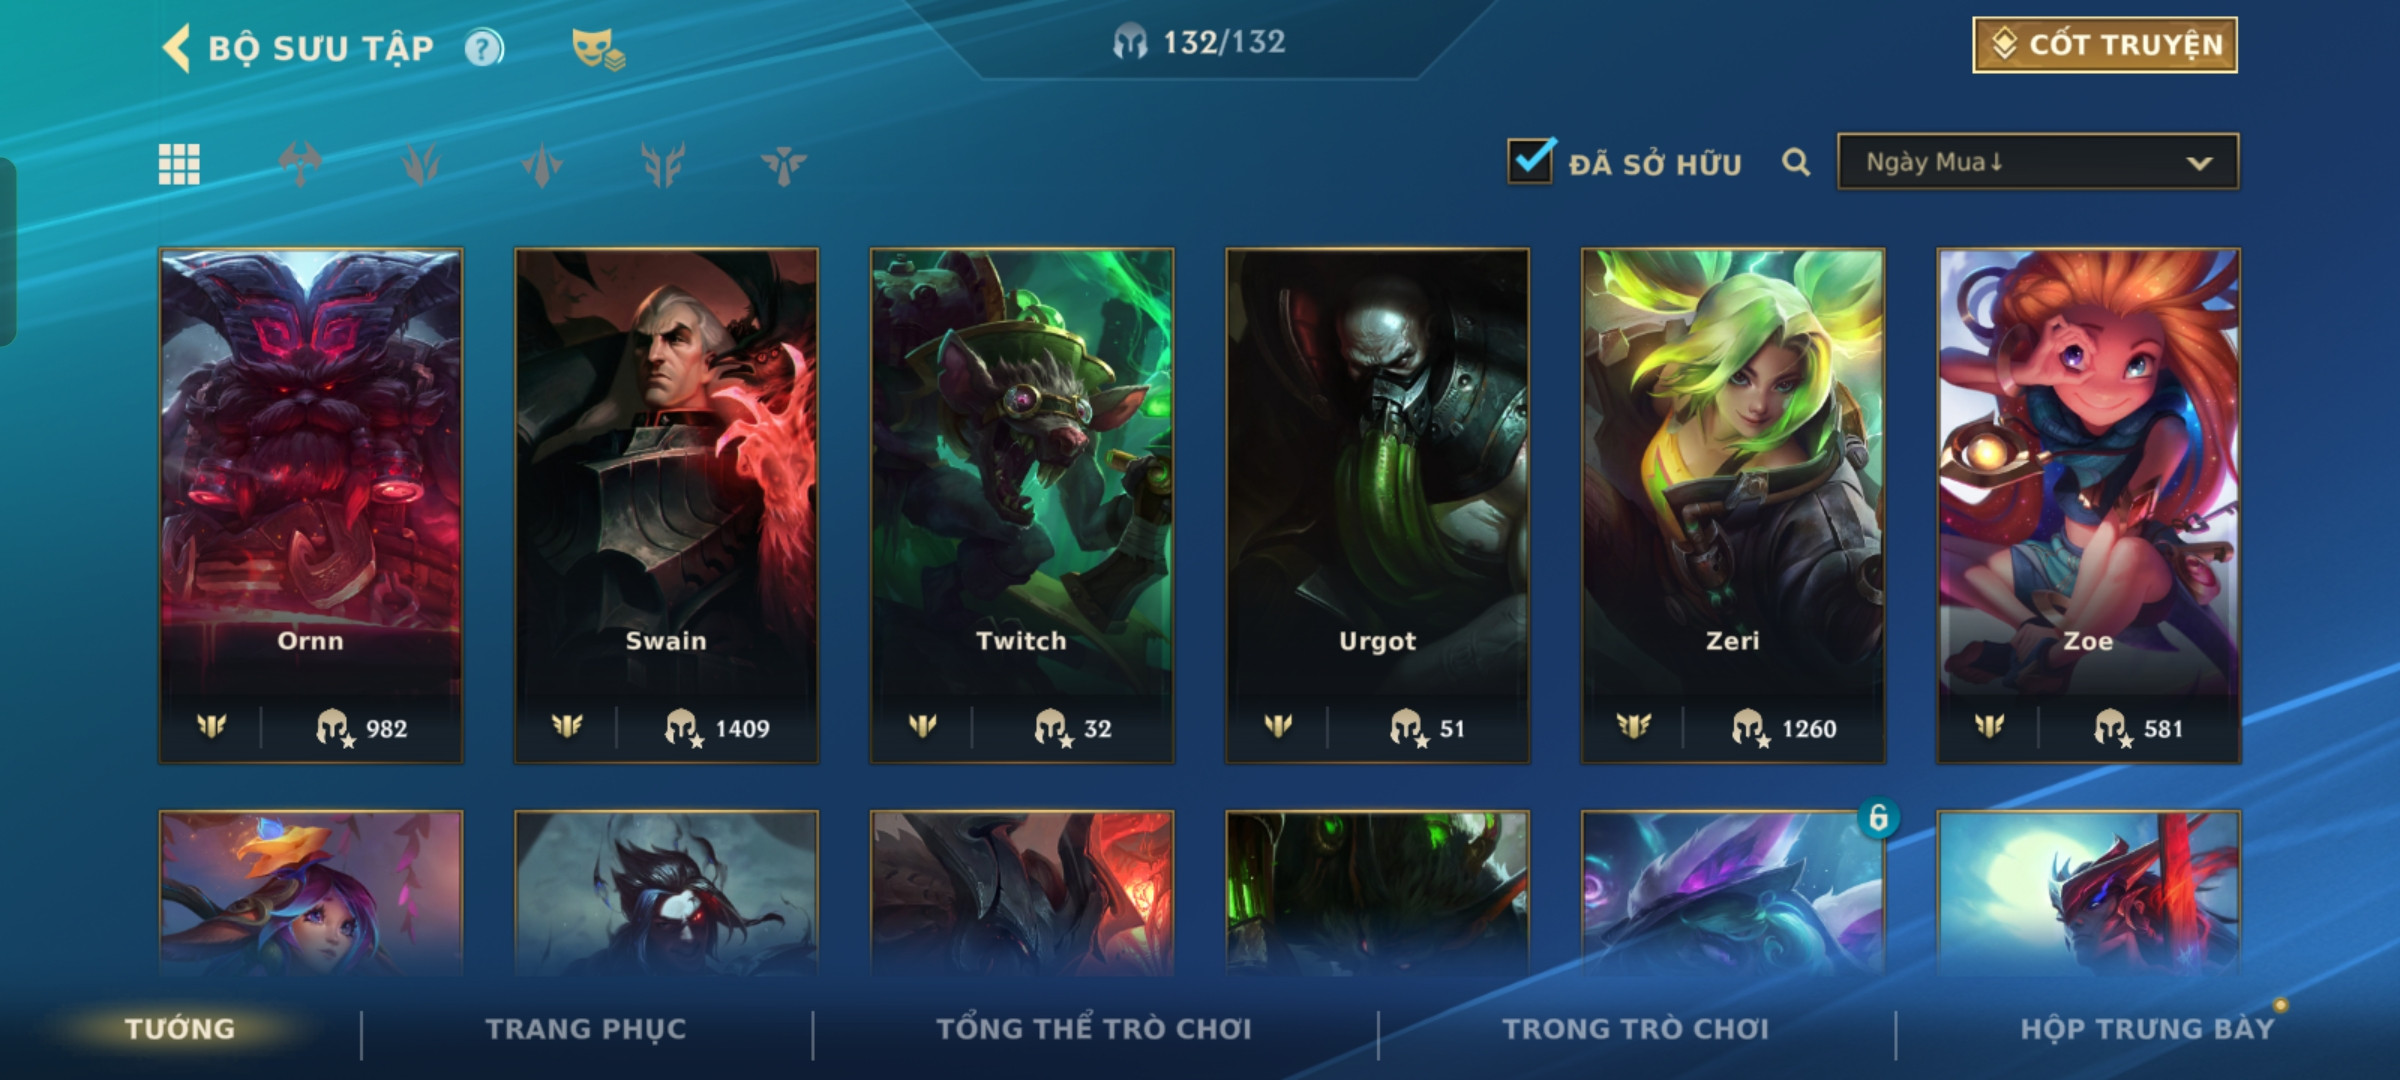Open the Hộp Trưng Bày tab
2400x1080 pixels.
[2147, 1029]
